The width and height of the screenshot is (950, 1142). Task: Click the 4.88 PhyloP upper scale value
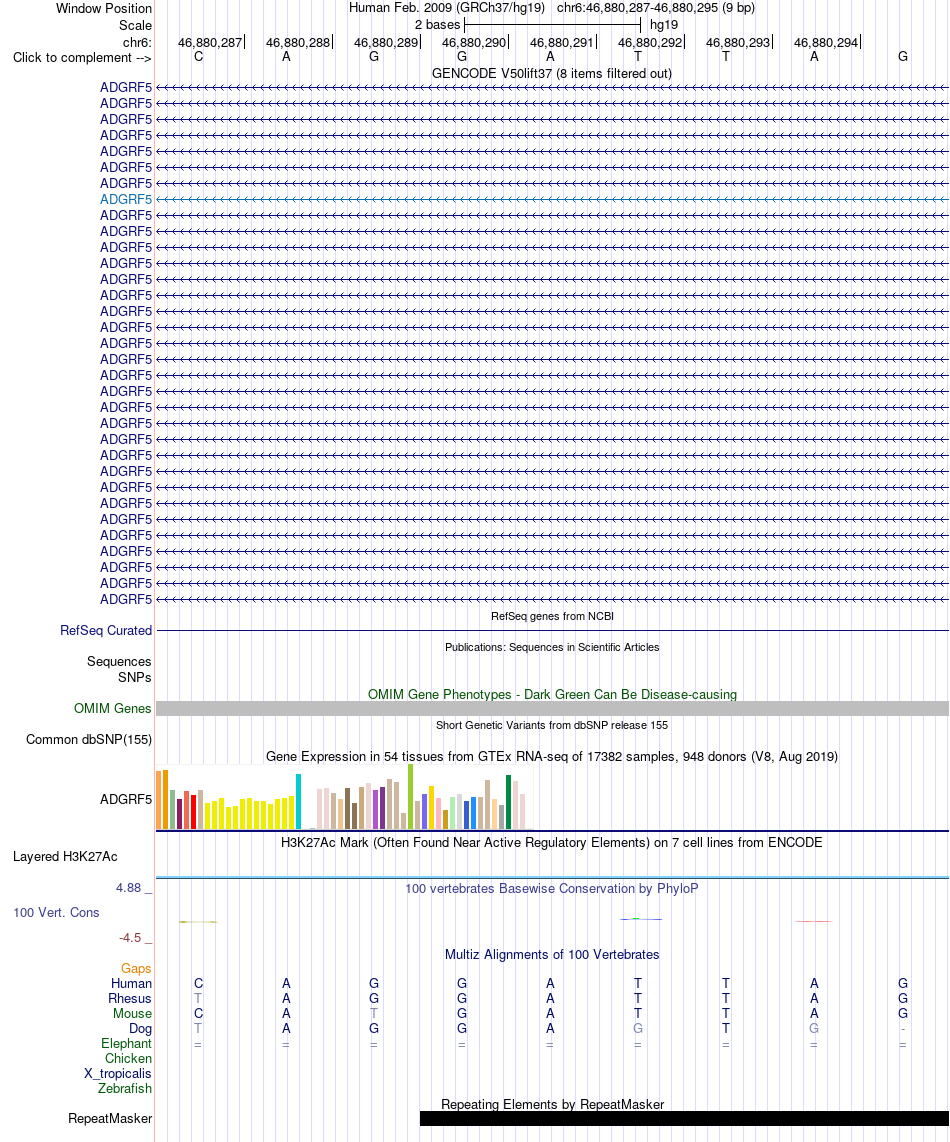128,888
